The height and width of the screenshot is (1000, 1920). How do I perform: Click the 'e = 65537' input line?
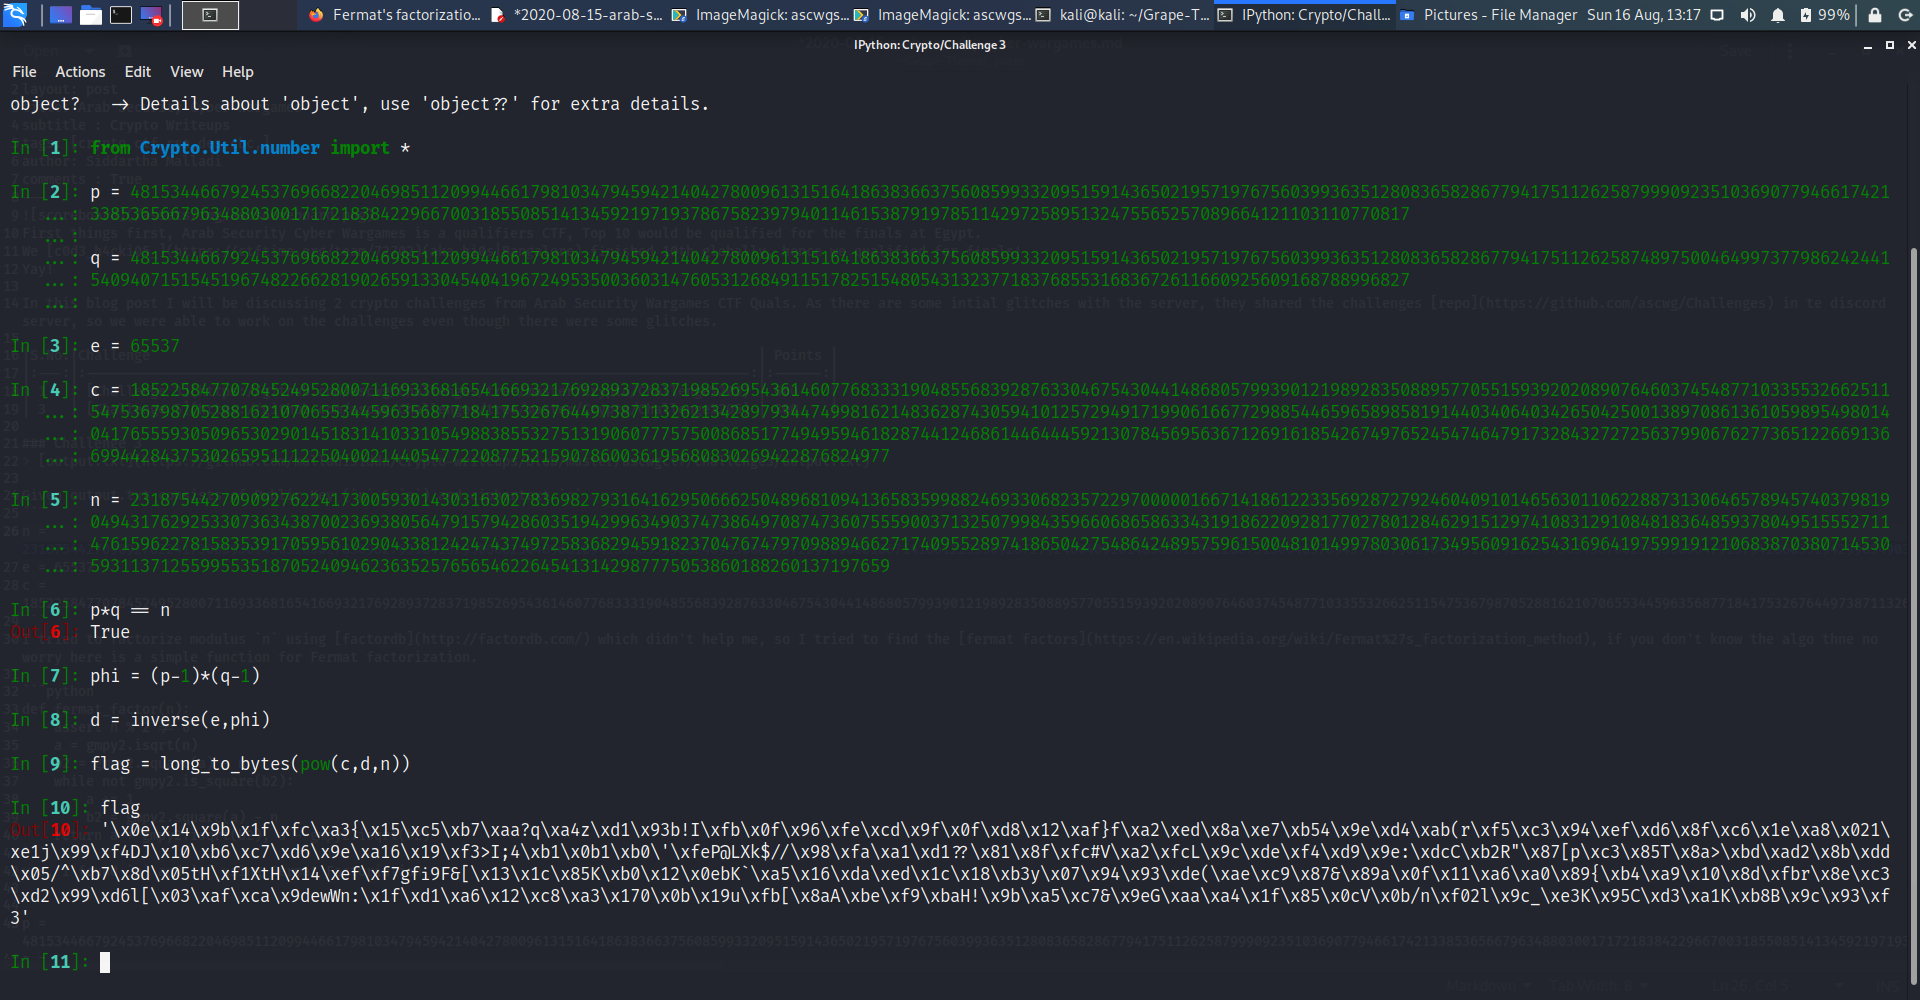(135, 346)
